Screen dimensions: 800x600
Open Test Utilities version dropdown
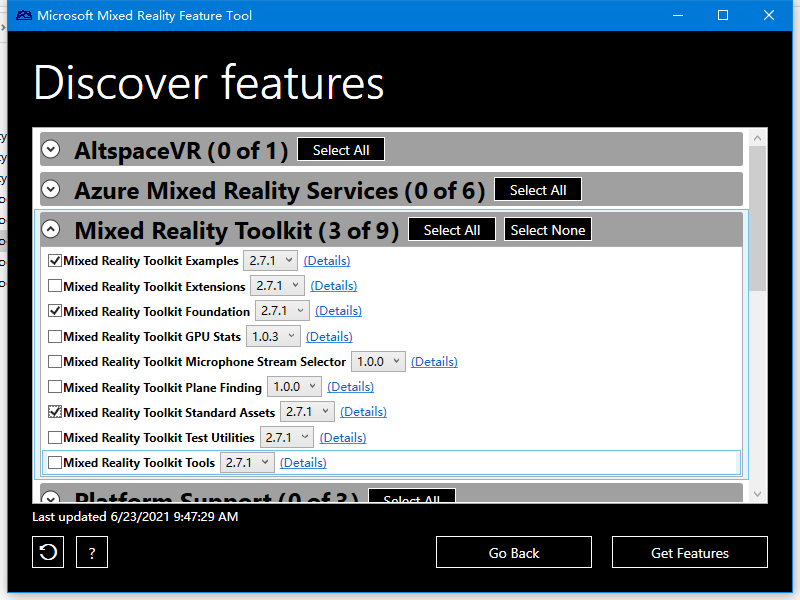coord(286,437)
